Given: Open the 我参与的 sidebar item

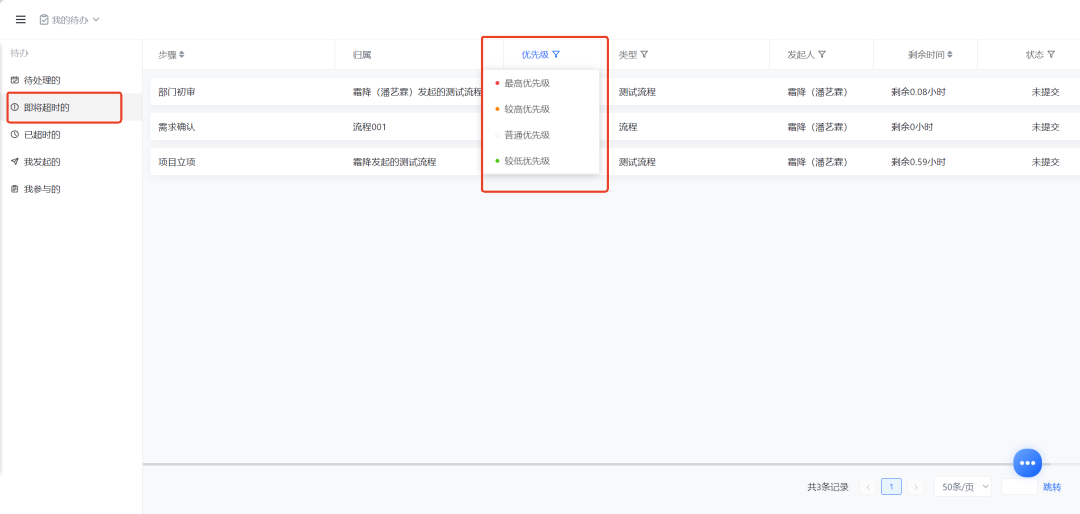Looking at the screenshot, I should (71, 189).
